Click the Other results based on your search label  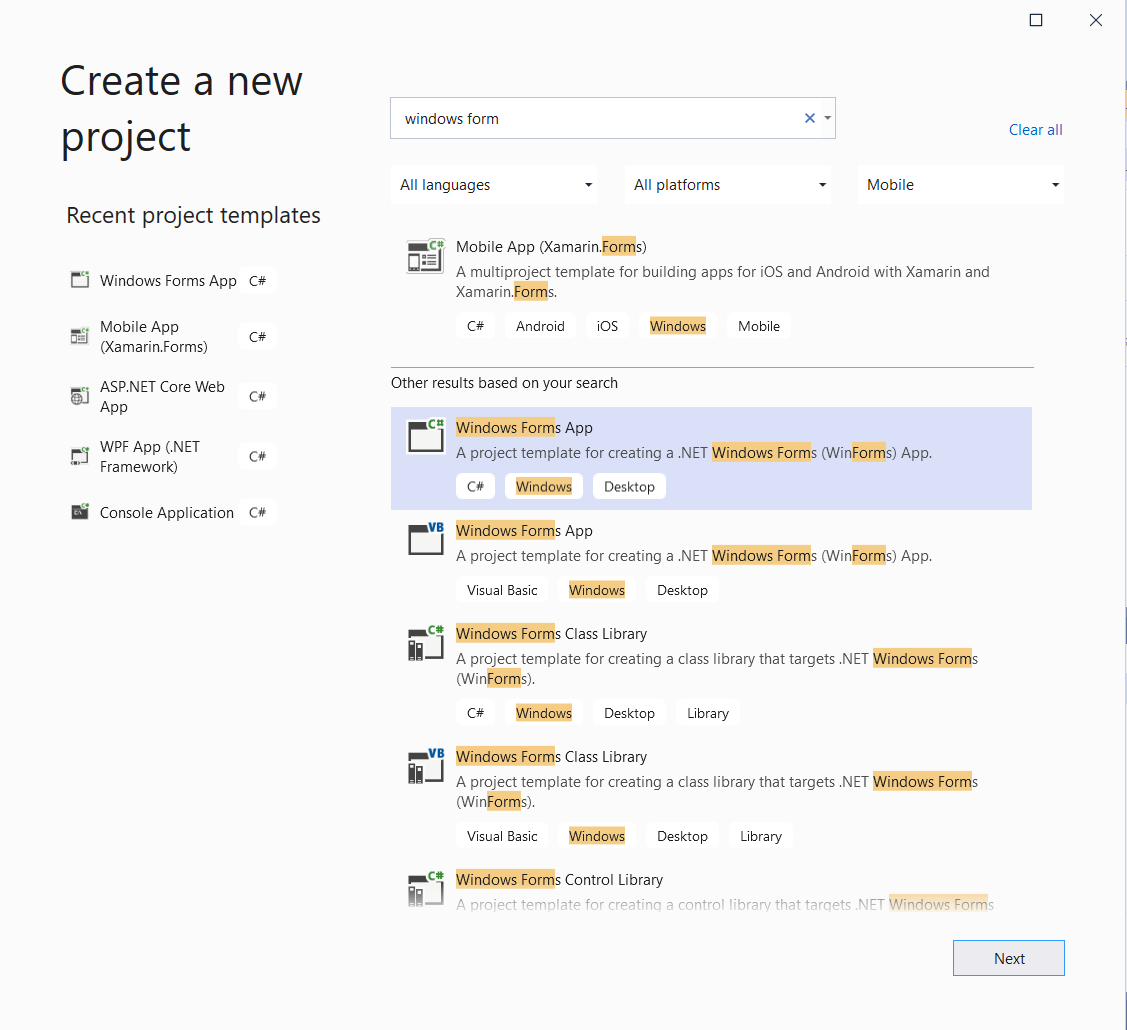(504, 383)
